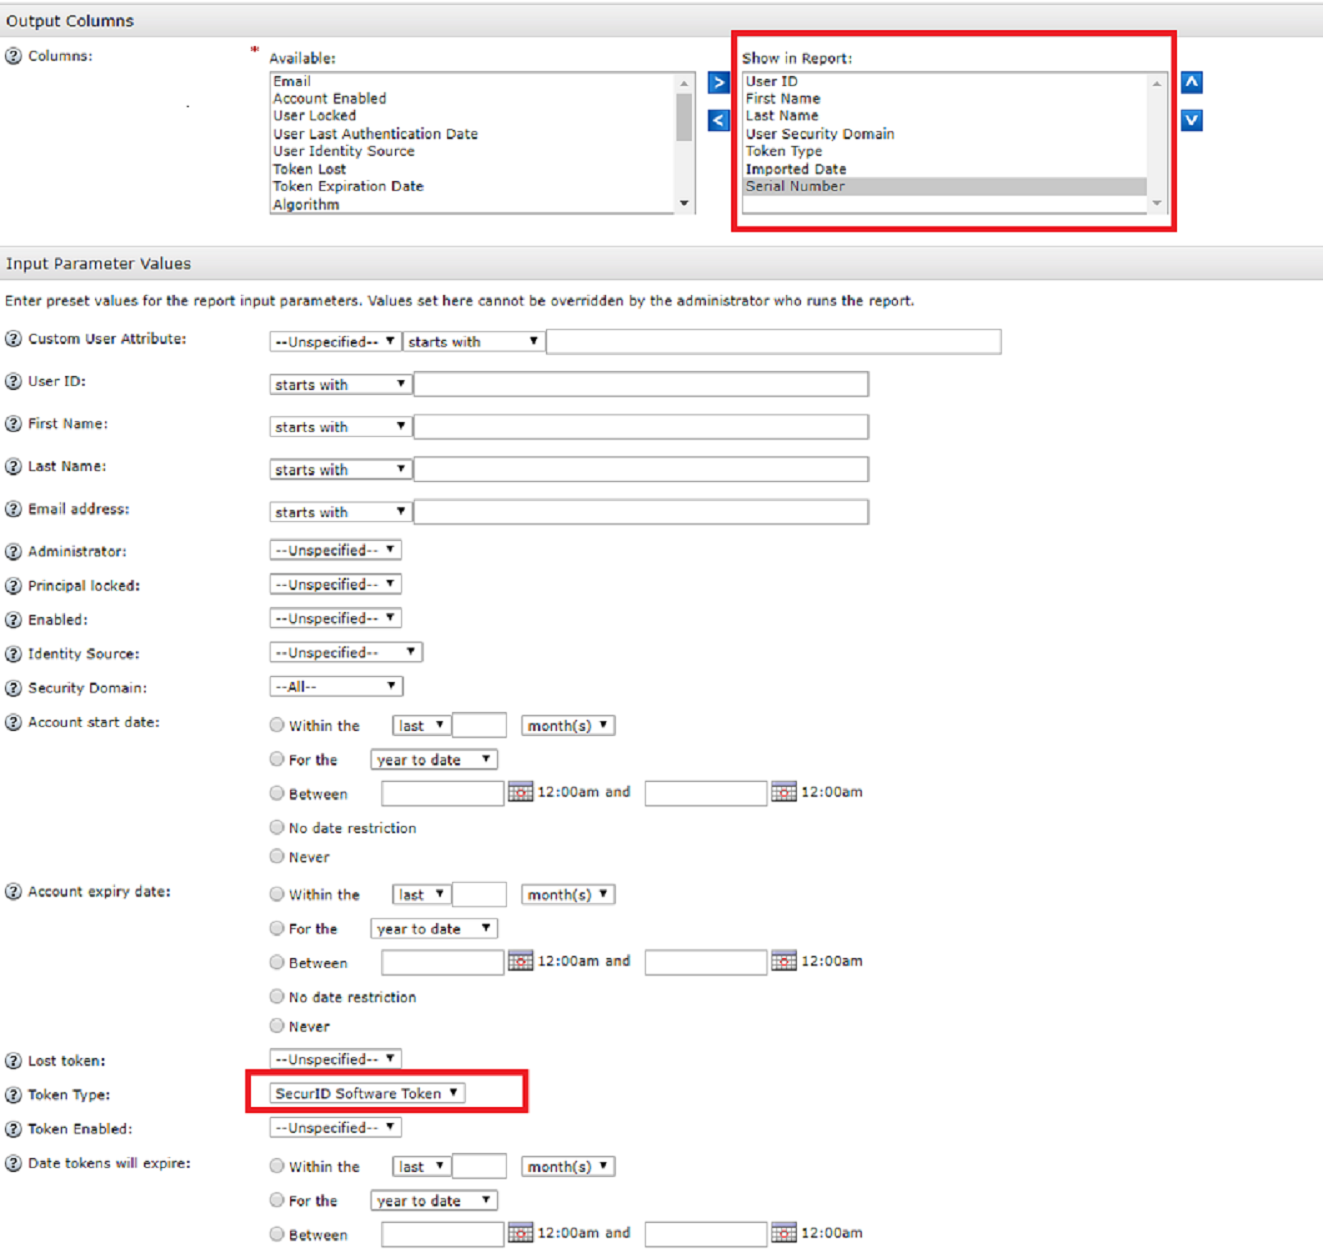
Task: Open the SecurID Software Token dropdown
Action: pyautogui.click(x=365, y=1092)
